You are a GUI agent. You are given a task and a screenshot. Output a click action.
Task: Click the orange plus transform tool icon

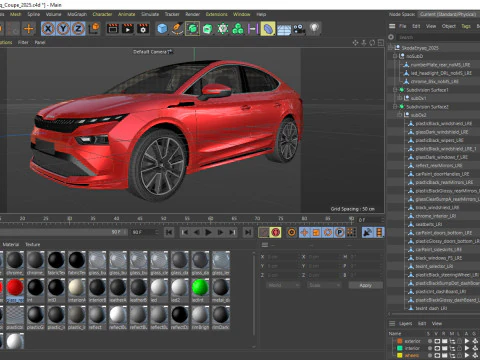29,29
